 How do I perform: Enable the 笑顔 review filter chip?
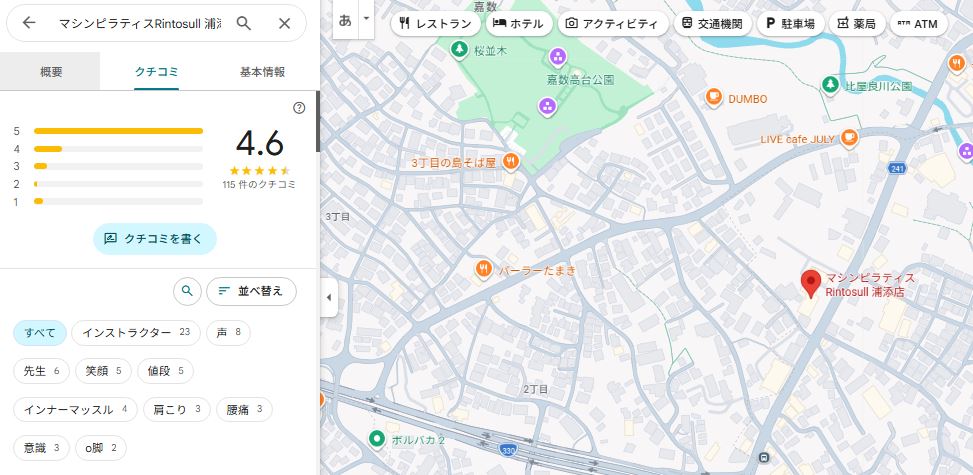(x=103, y=371)
